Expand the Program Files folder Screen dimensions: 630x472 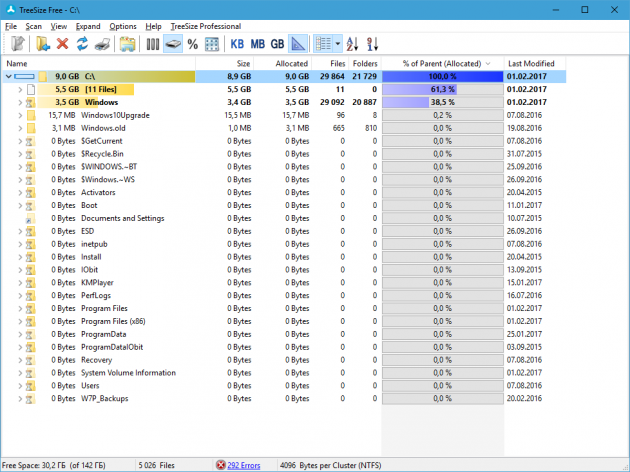coord(20,309)
